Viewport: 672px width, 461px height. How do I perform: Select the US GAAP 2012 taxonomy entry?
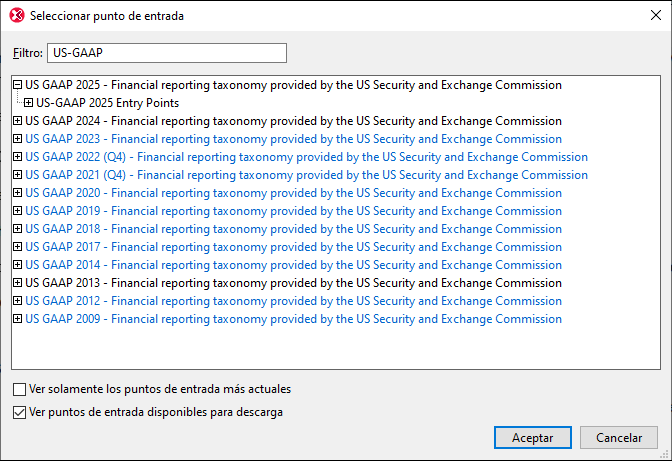tap(293, 301)
